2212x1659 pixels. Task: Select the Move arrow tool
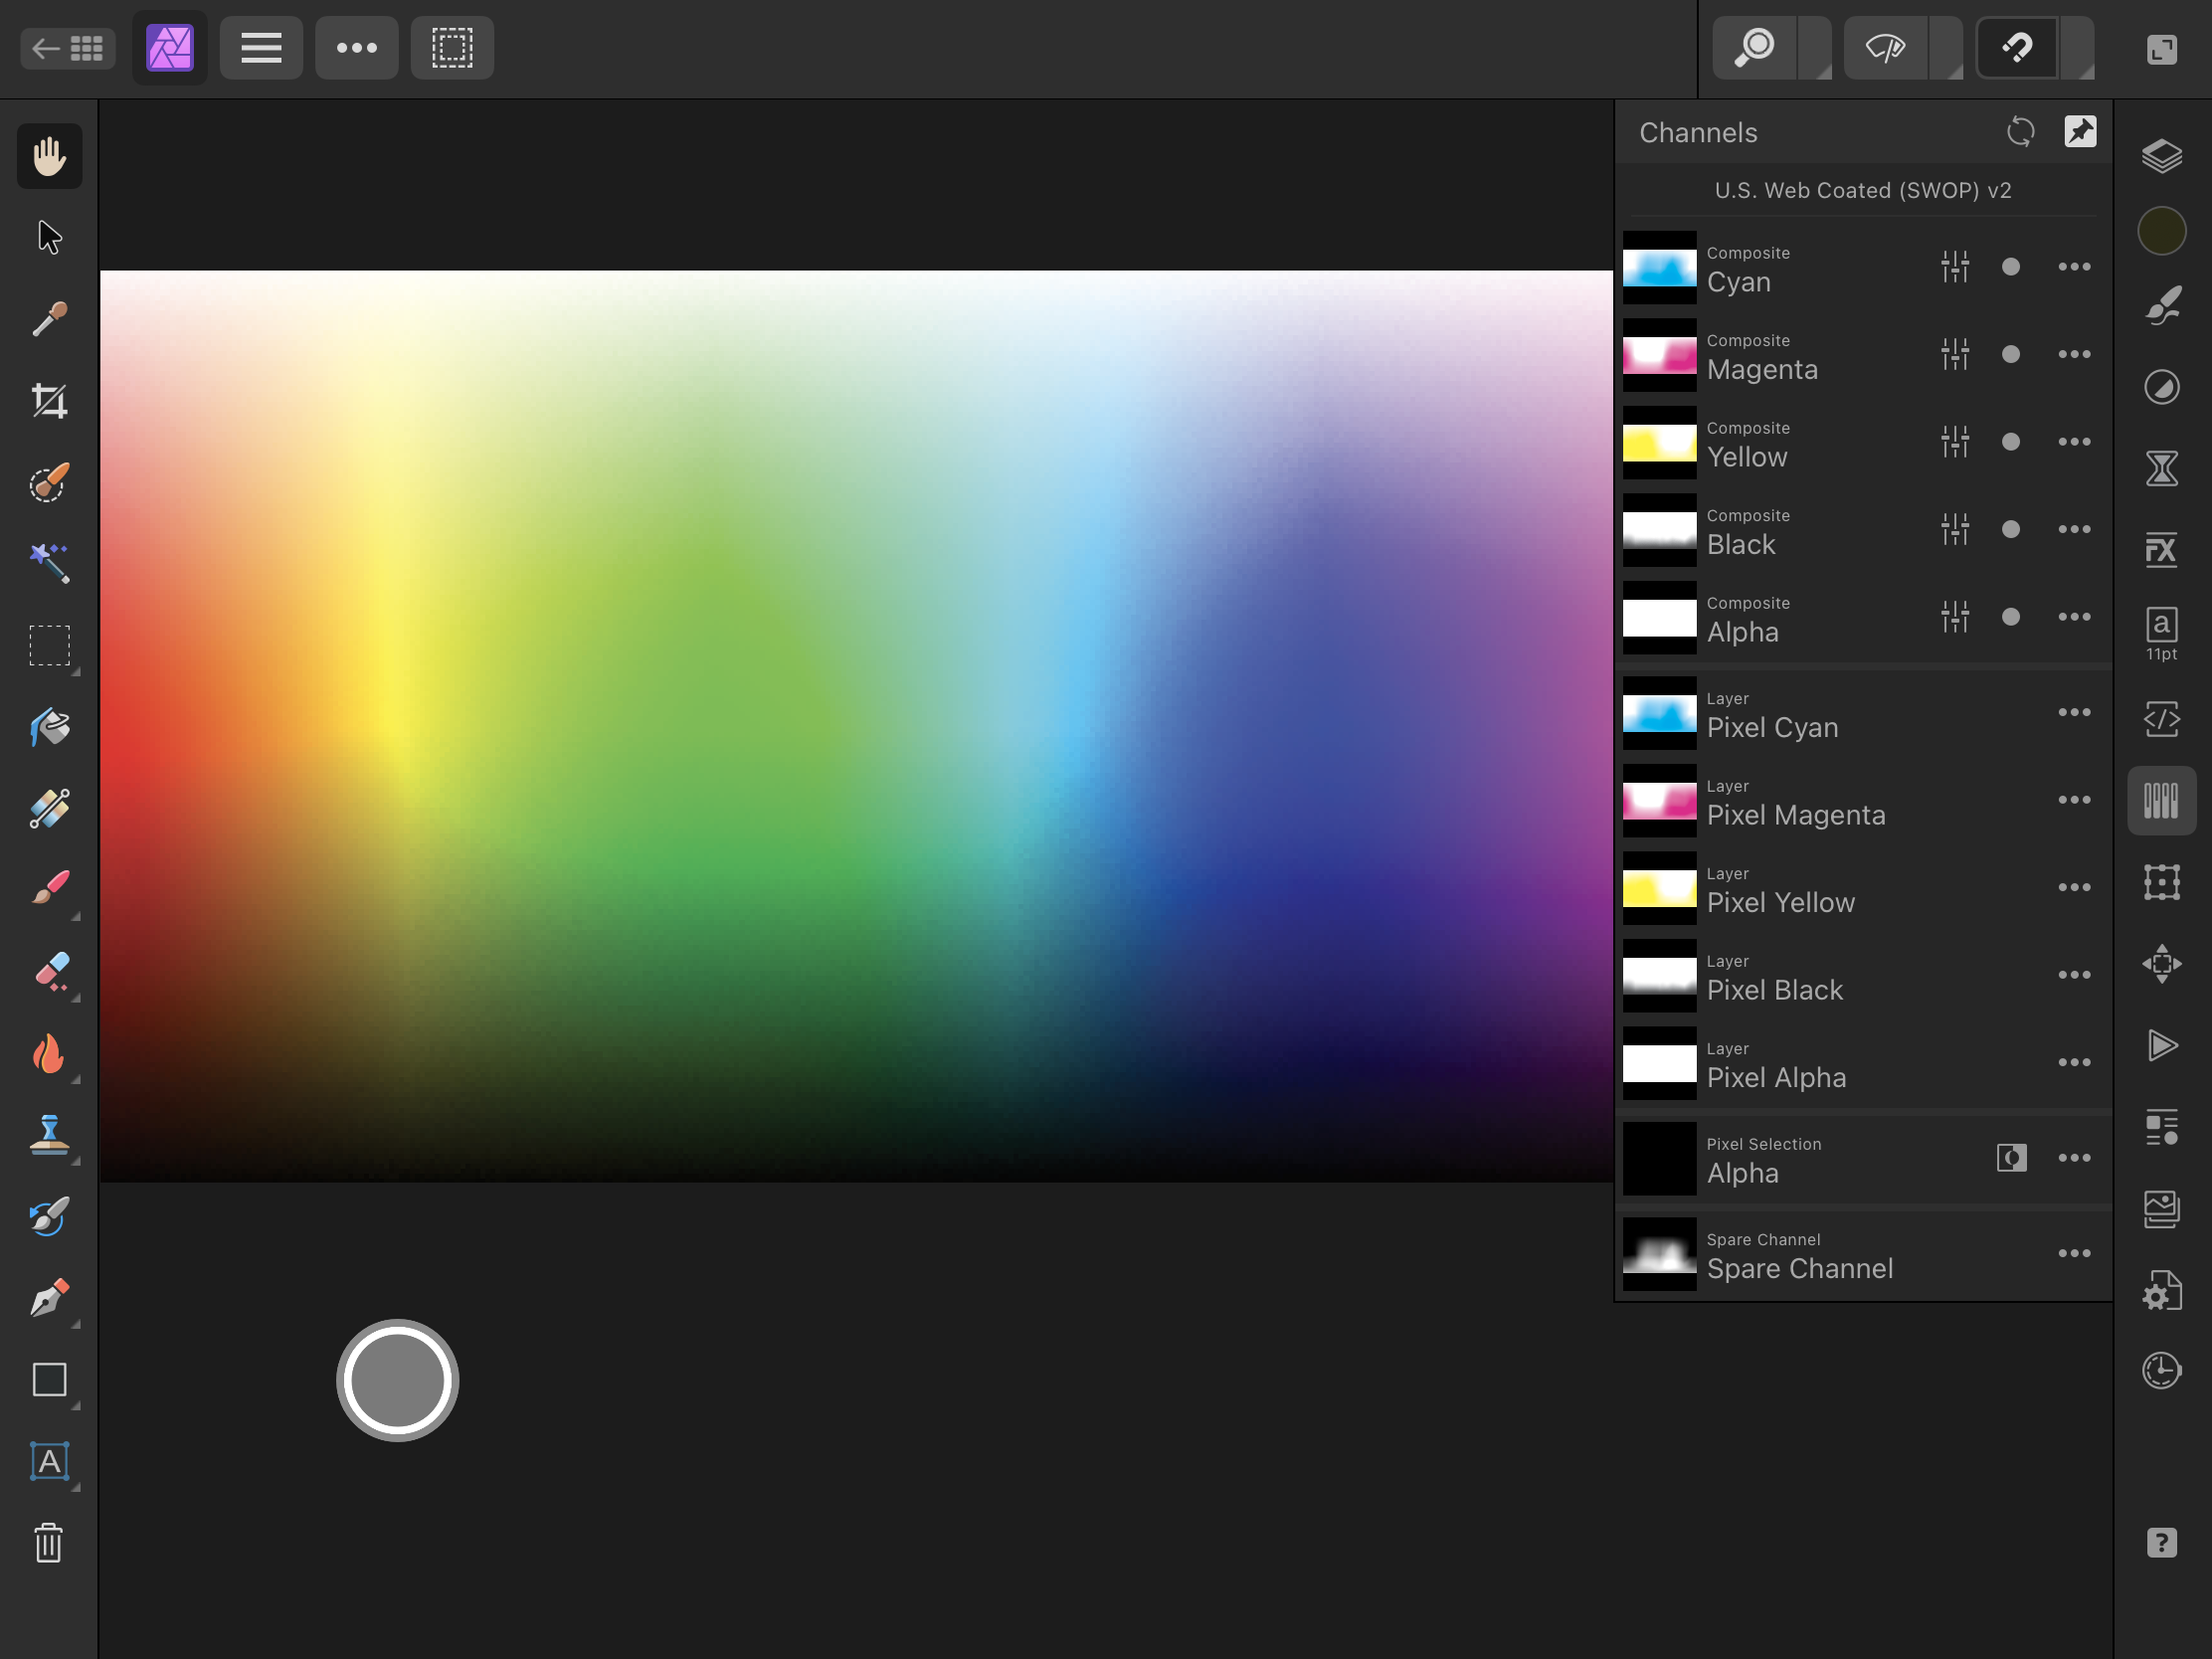(x=49, y=238)
